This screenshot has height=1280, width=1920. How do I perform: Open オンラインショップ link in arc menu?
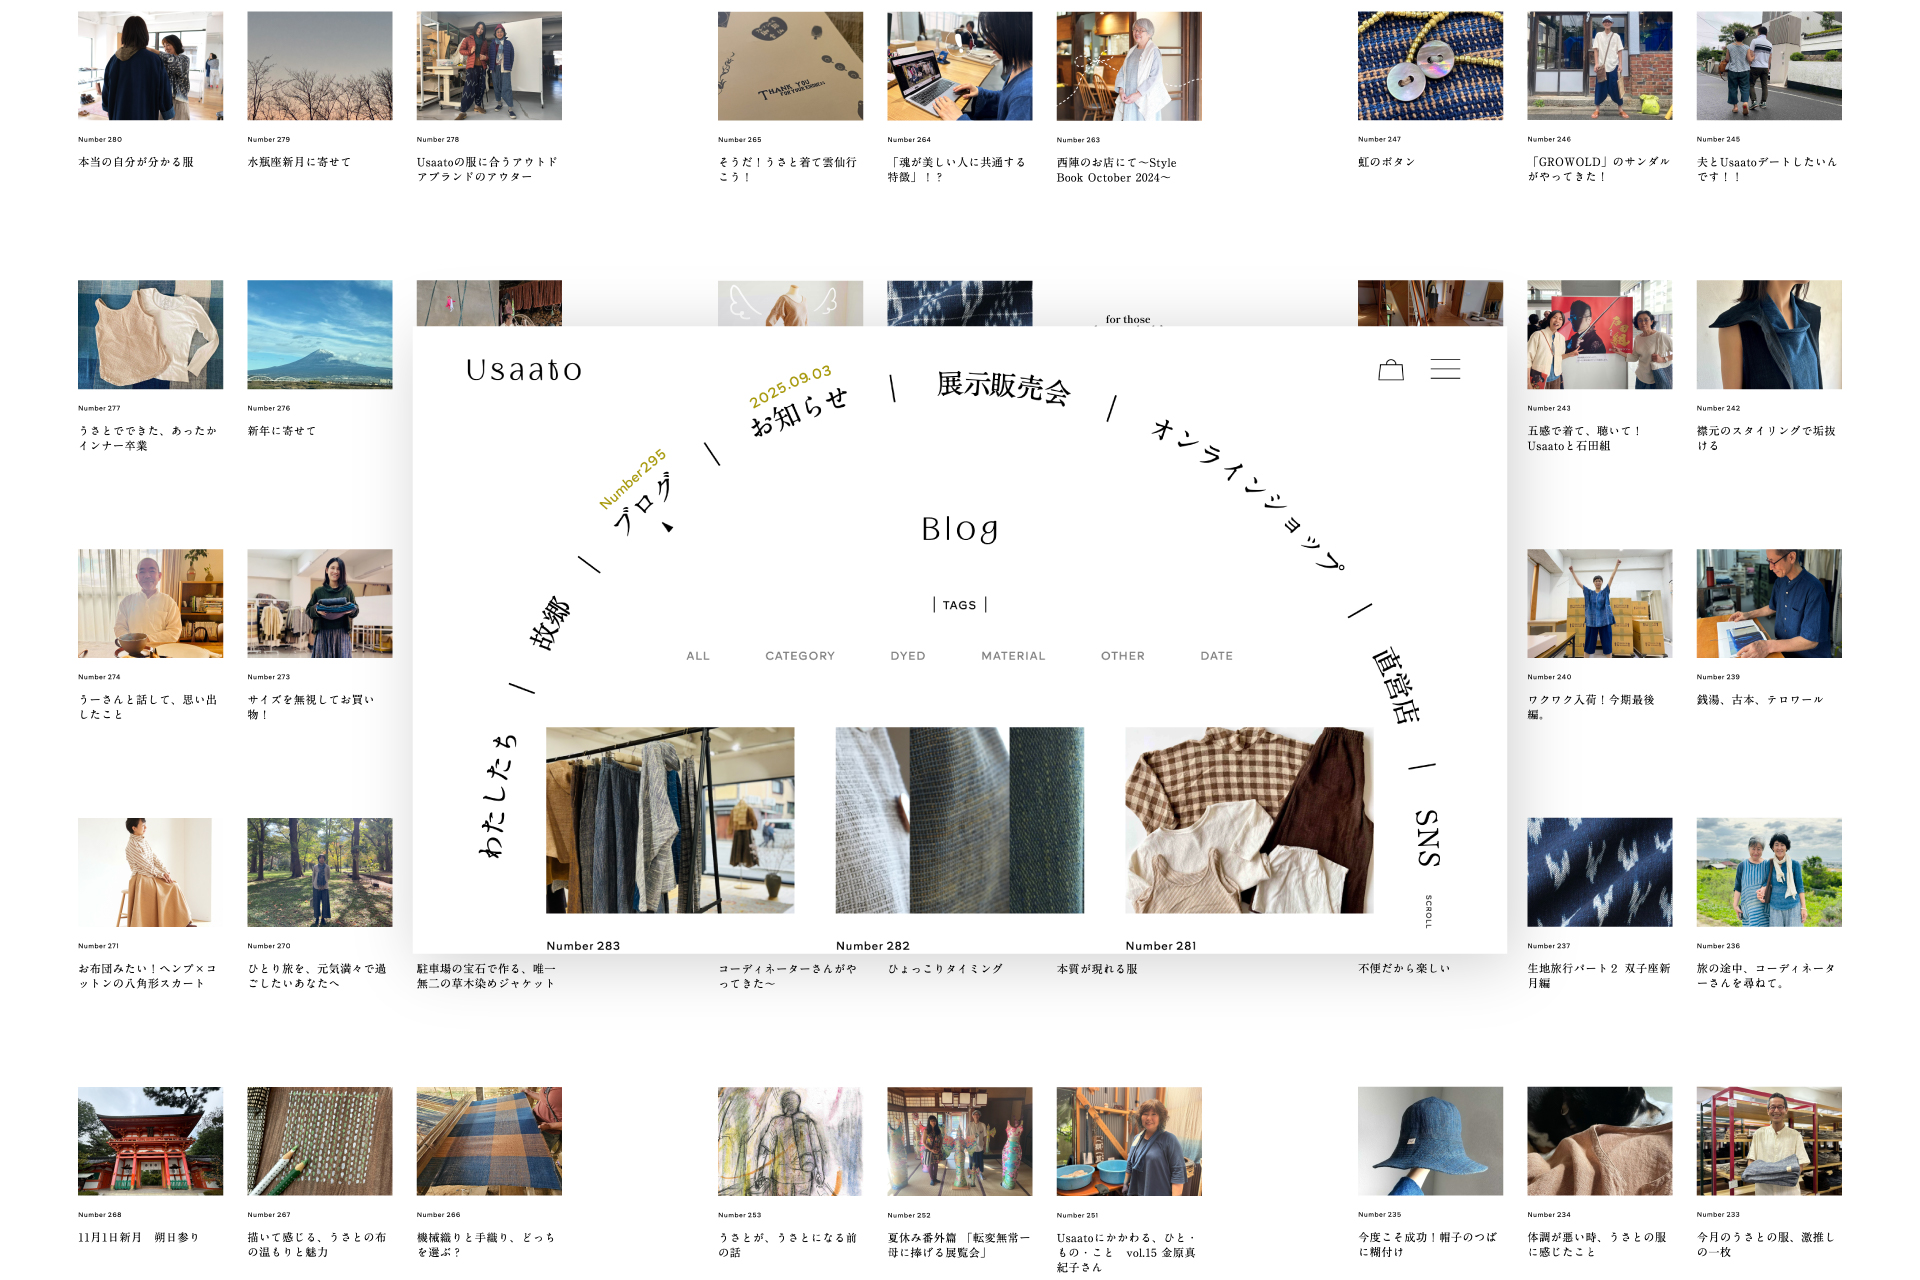pos(1248,494)
